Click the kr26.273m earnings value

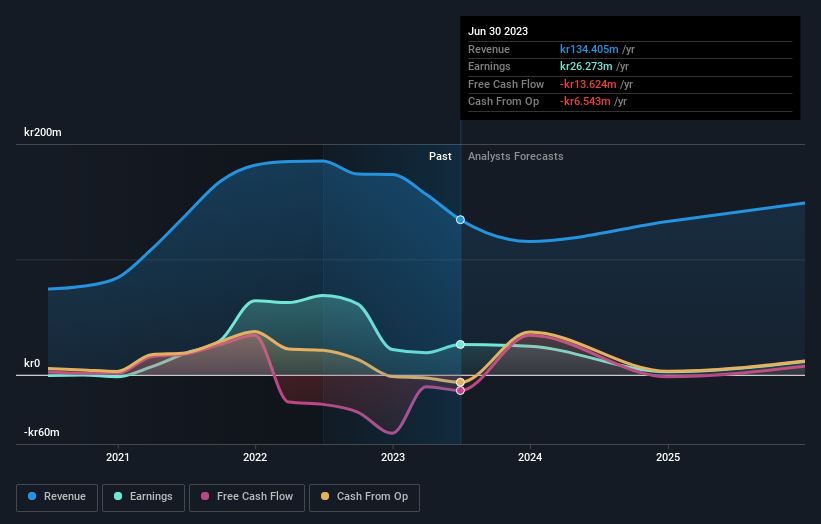click(586, 66)
